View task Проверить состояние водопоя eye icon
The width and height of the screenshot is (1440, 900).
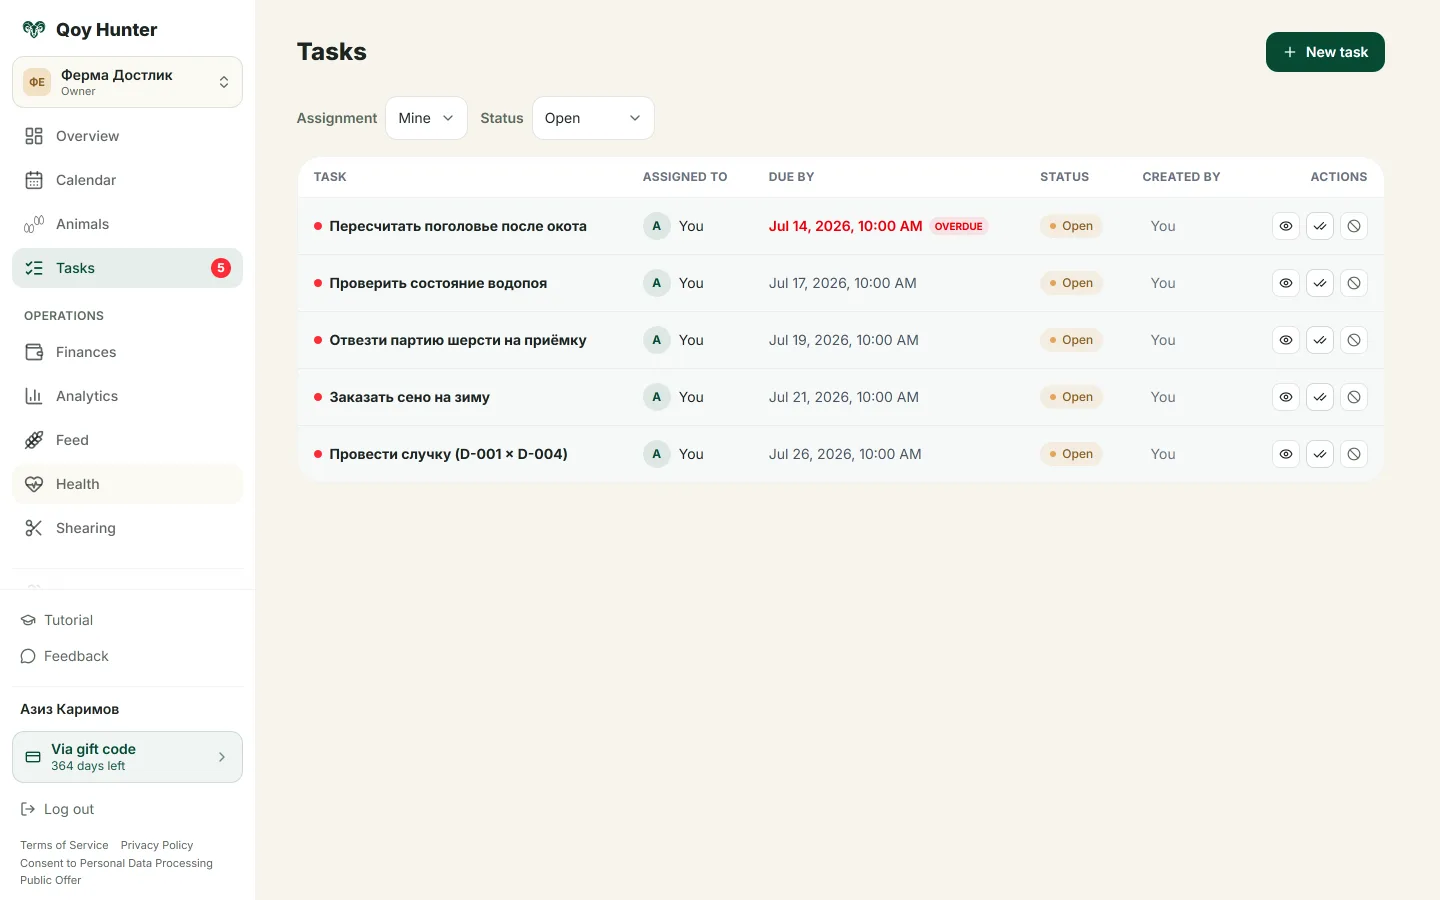coord(1286,283)
